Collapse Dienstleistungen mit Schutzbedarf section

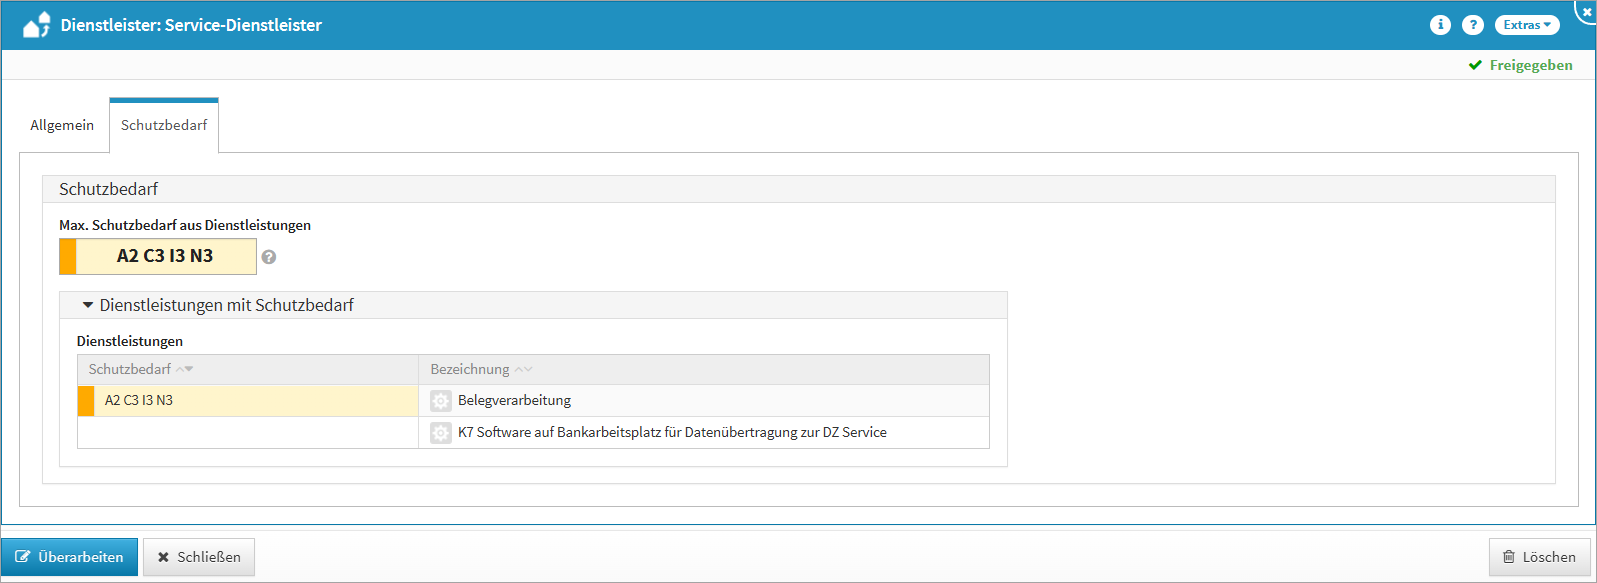pyautogui.click(x=88, y=305)
